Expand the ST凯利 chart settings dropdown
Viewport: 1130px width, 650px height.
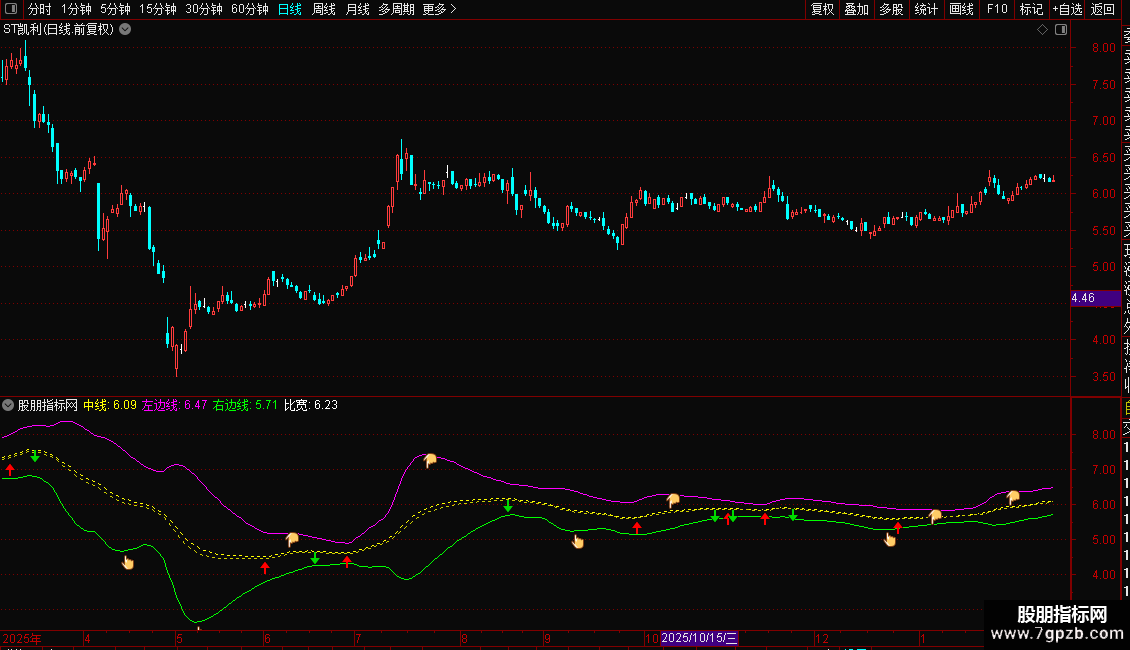point(125,30)
